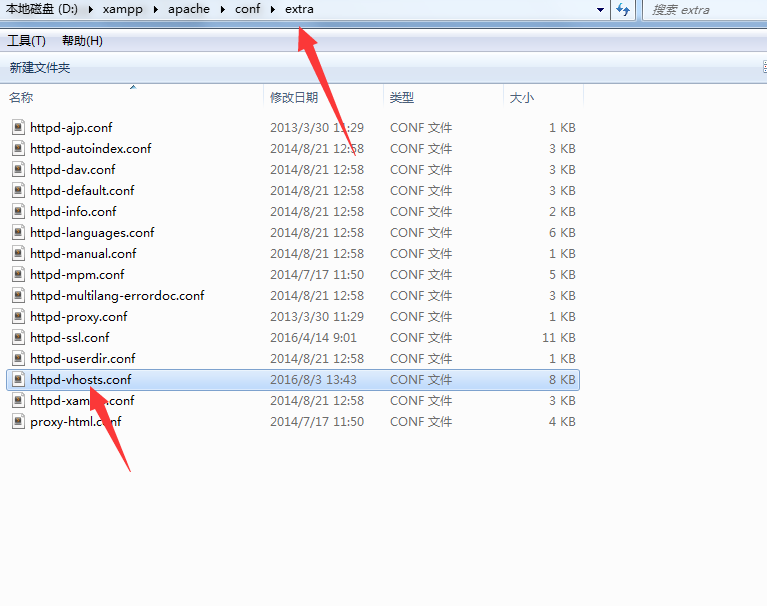
Task: Click the httpd-multilang-errordoc.conf file icon
Action: (x=18, y=295)
